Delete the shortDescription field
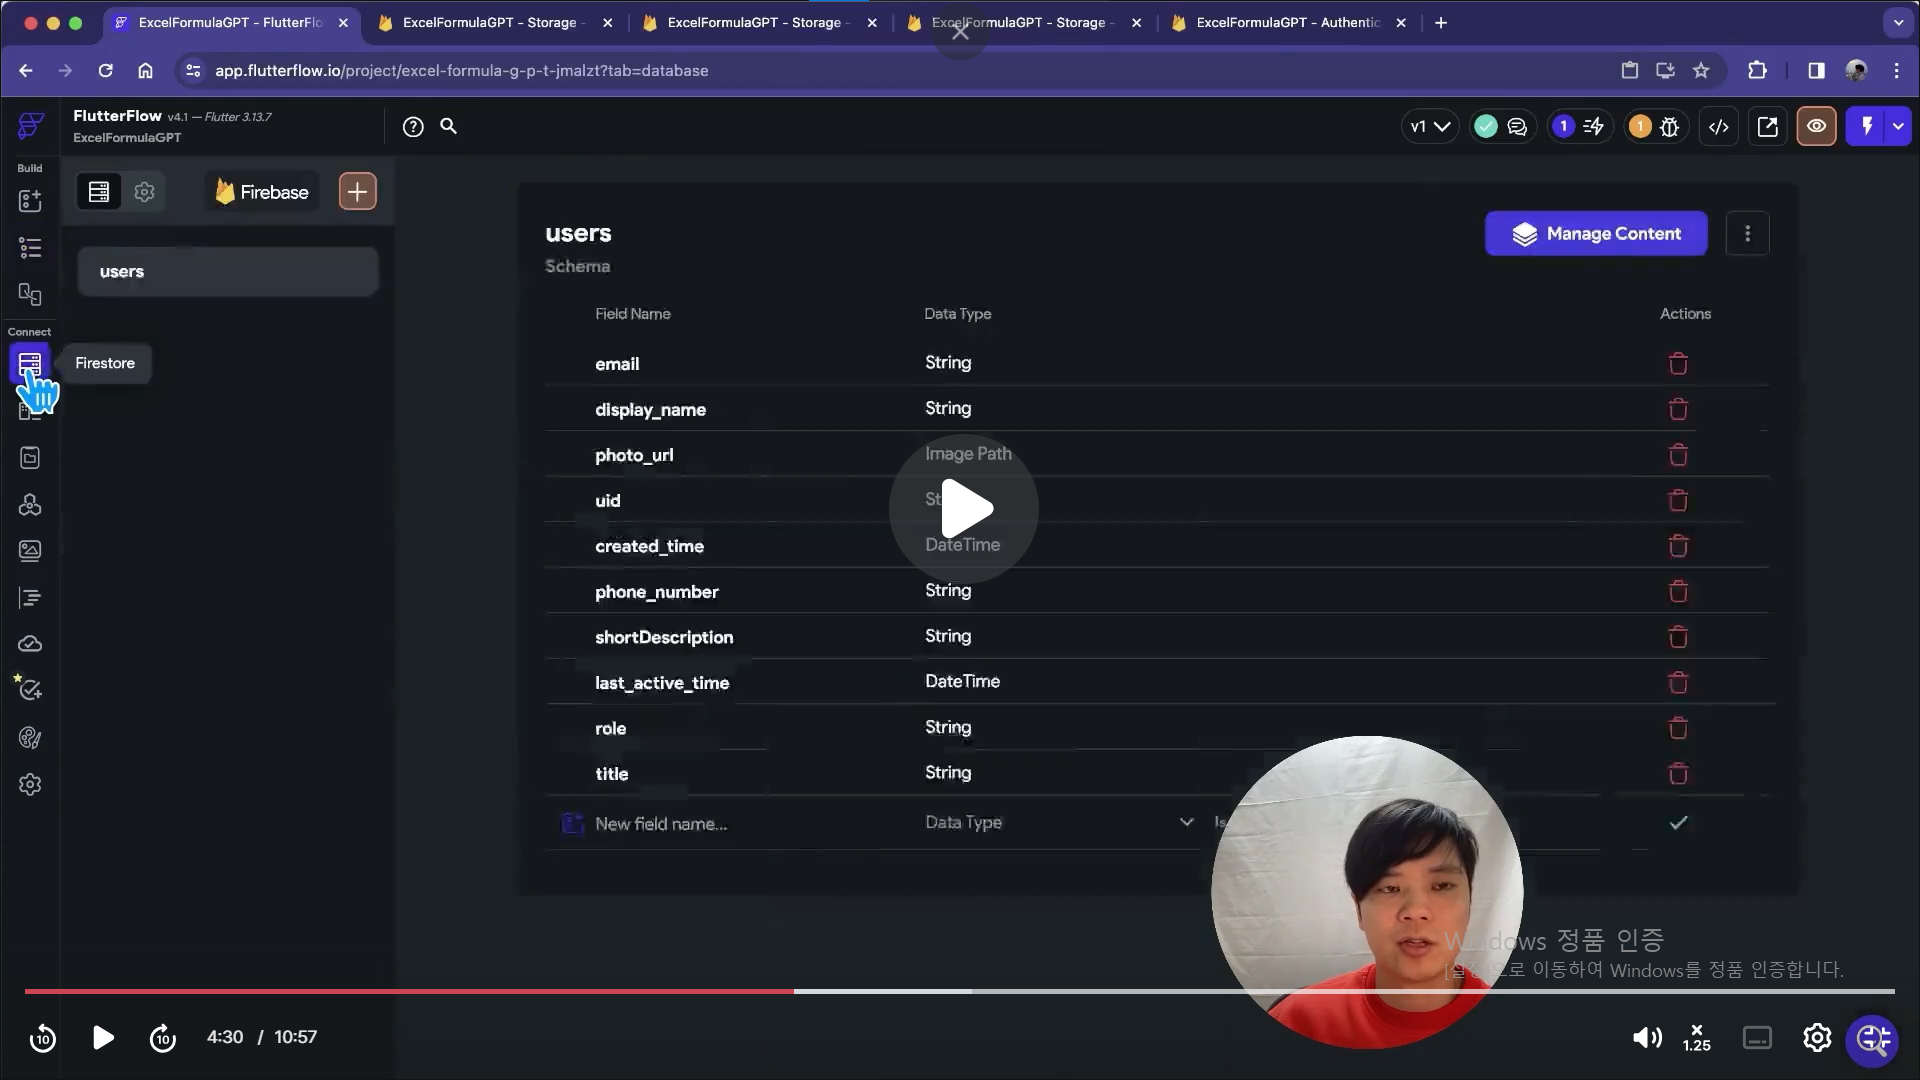Screen dimensions: 1920x1080 (x=1678, y=637)
